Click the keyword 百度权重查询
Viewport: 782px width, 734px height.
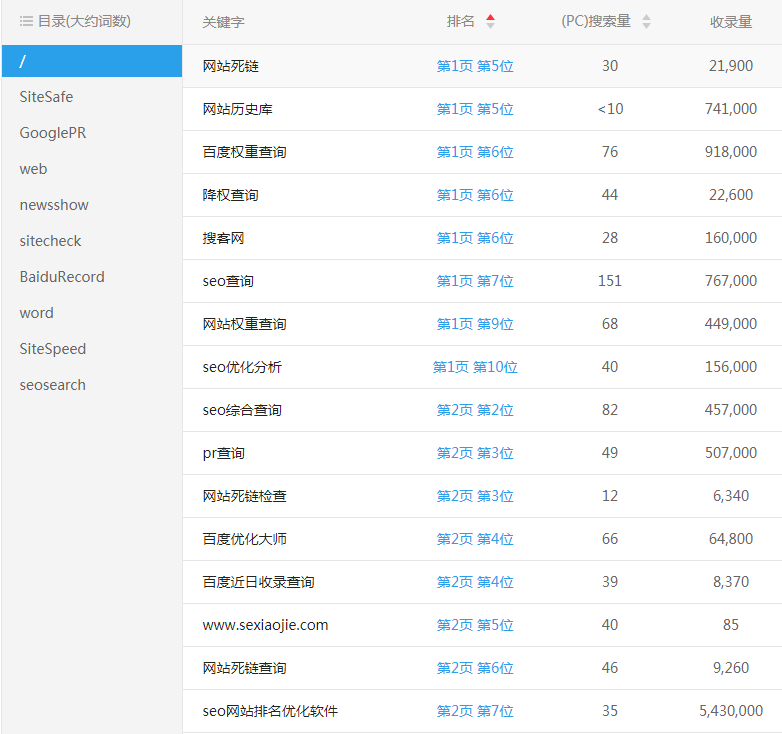tap(244, 152)
